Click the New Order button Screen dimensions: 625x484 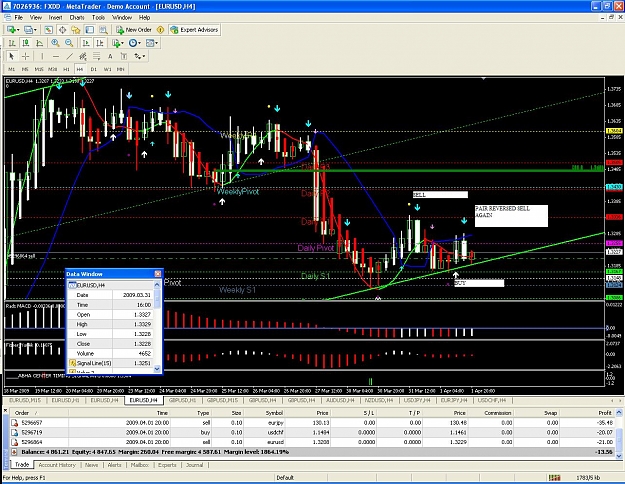pyautogui.click(x=134, y=30)
